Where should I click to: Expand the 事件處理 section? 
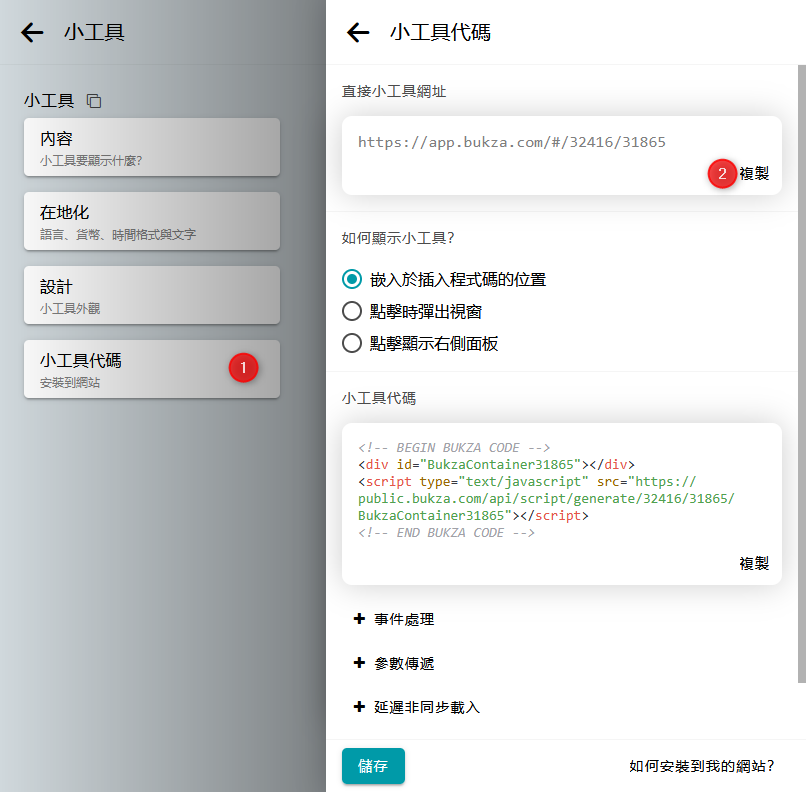point(404,619)
